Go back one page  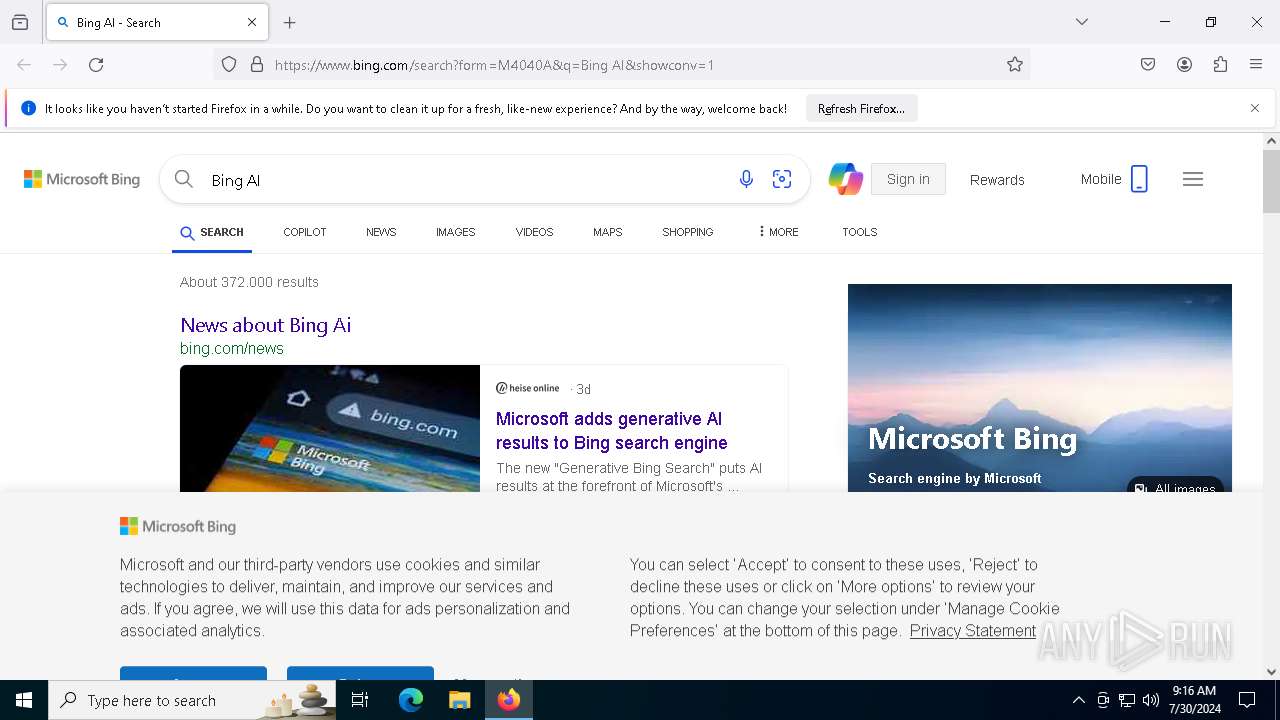pyautogui.click(x=24, y=65)
